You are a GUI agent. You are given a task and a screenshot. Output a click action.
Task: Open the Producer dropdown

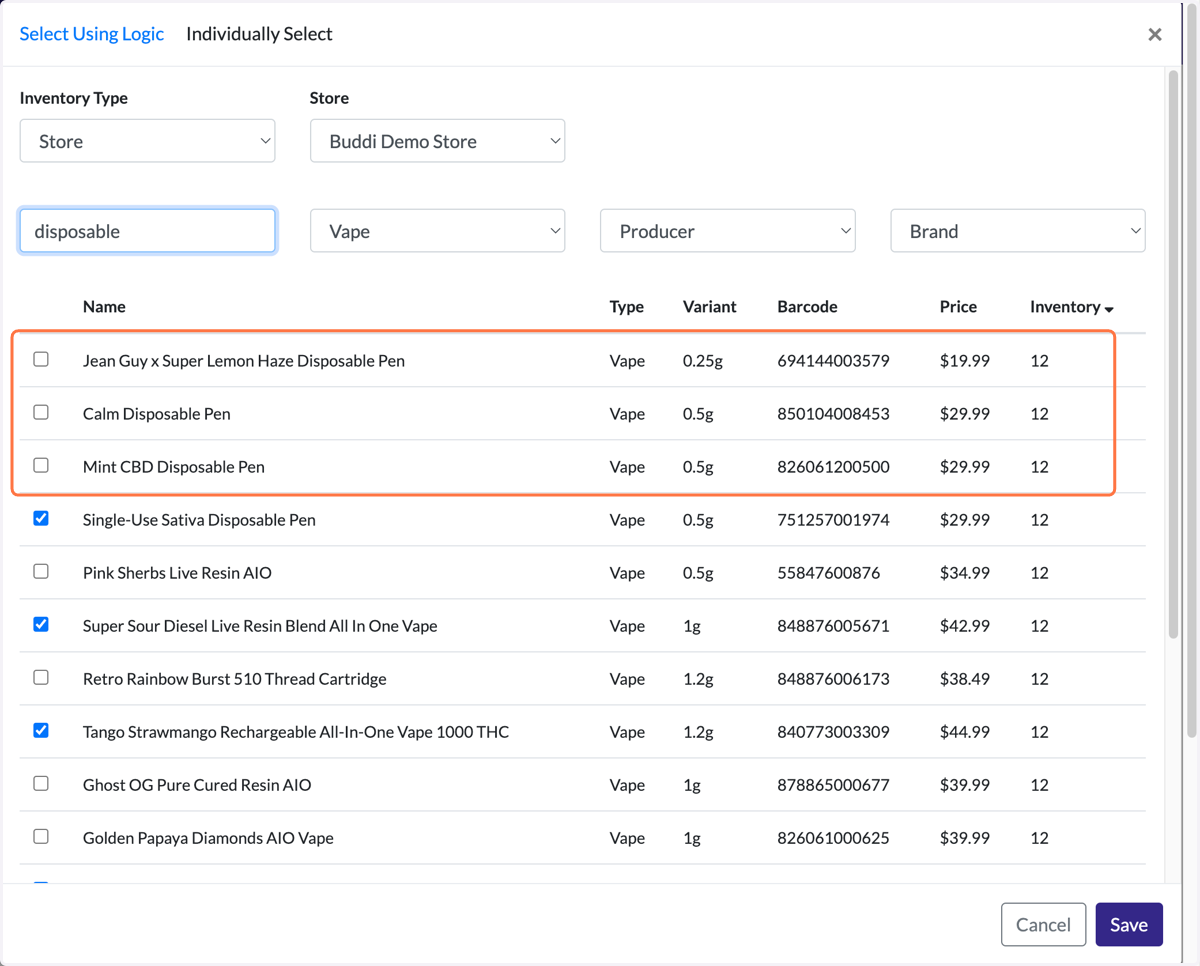[x=727, y=231]
